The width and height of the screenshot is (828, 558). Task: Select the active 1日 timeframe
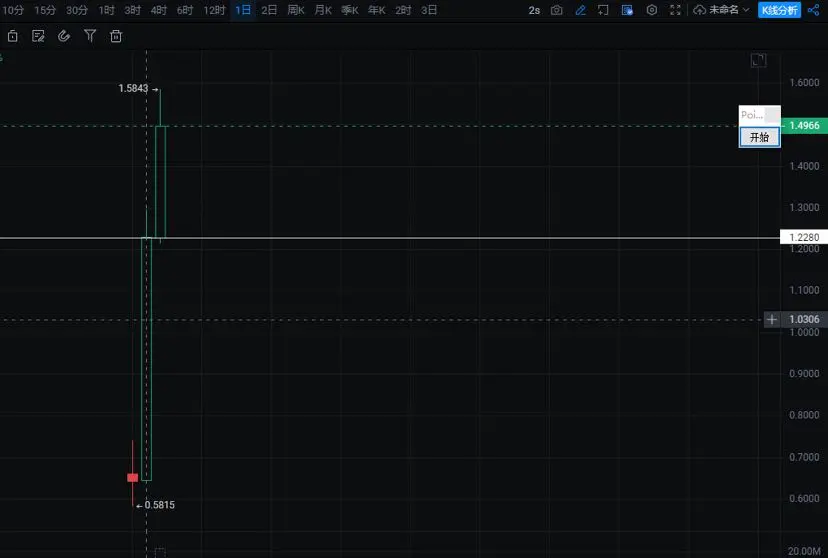coord(243,10)
